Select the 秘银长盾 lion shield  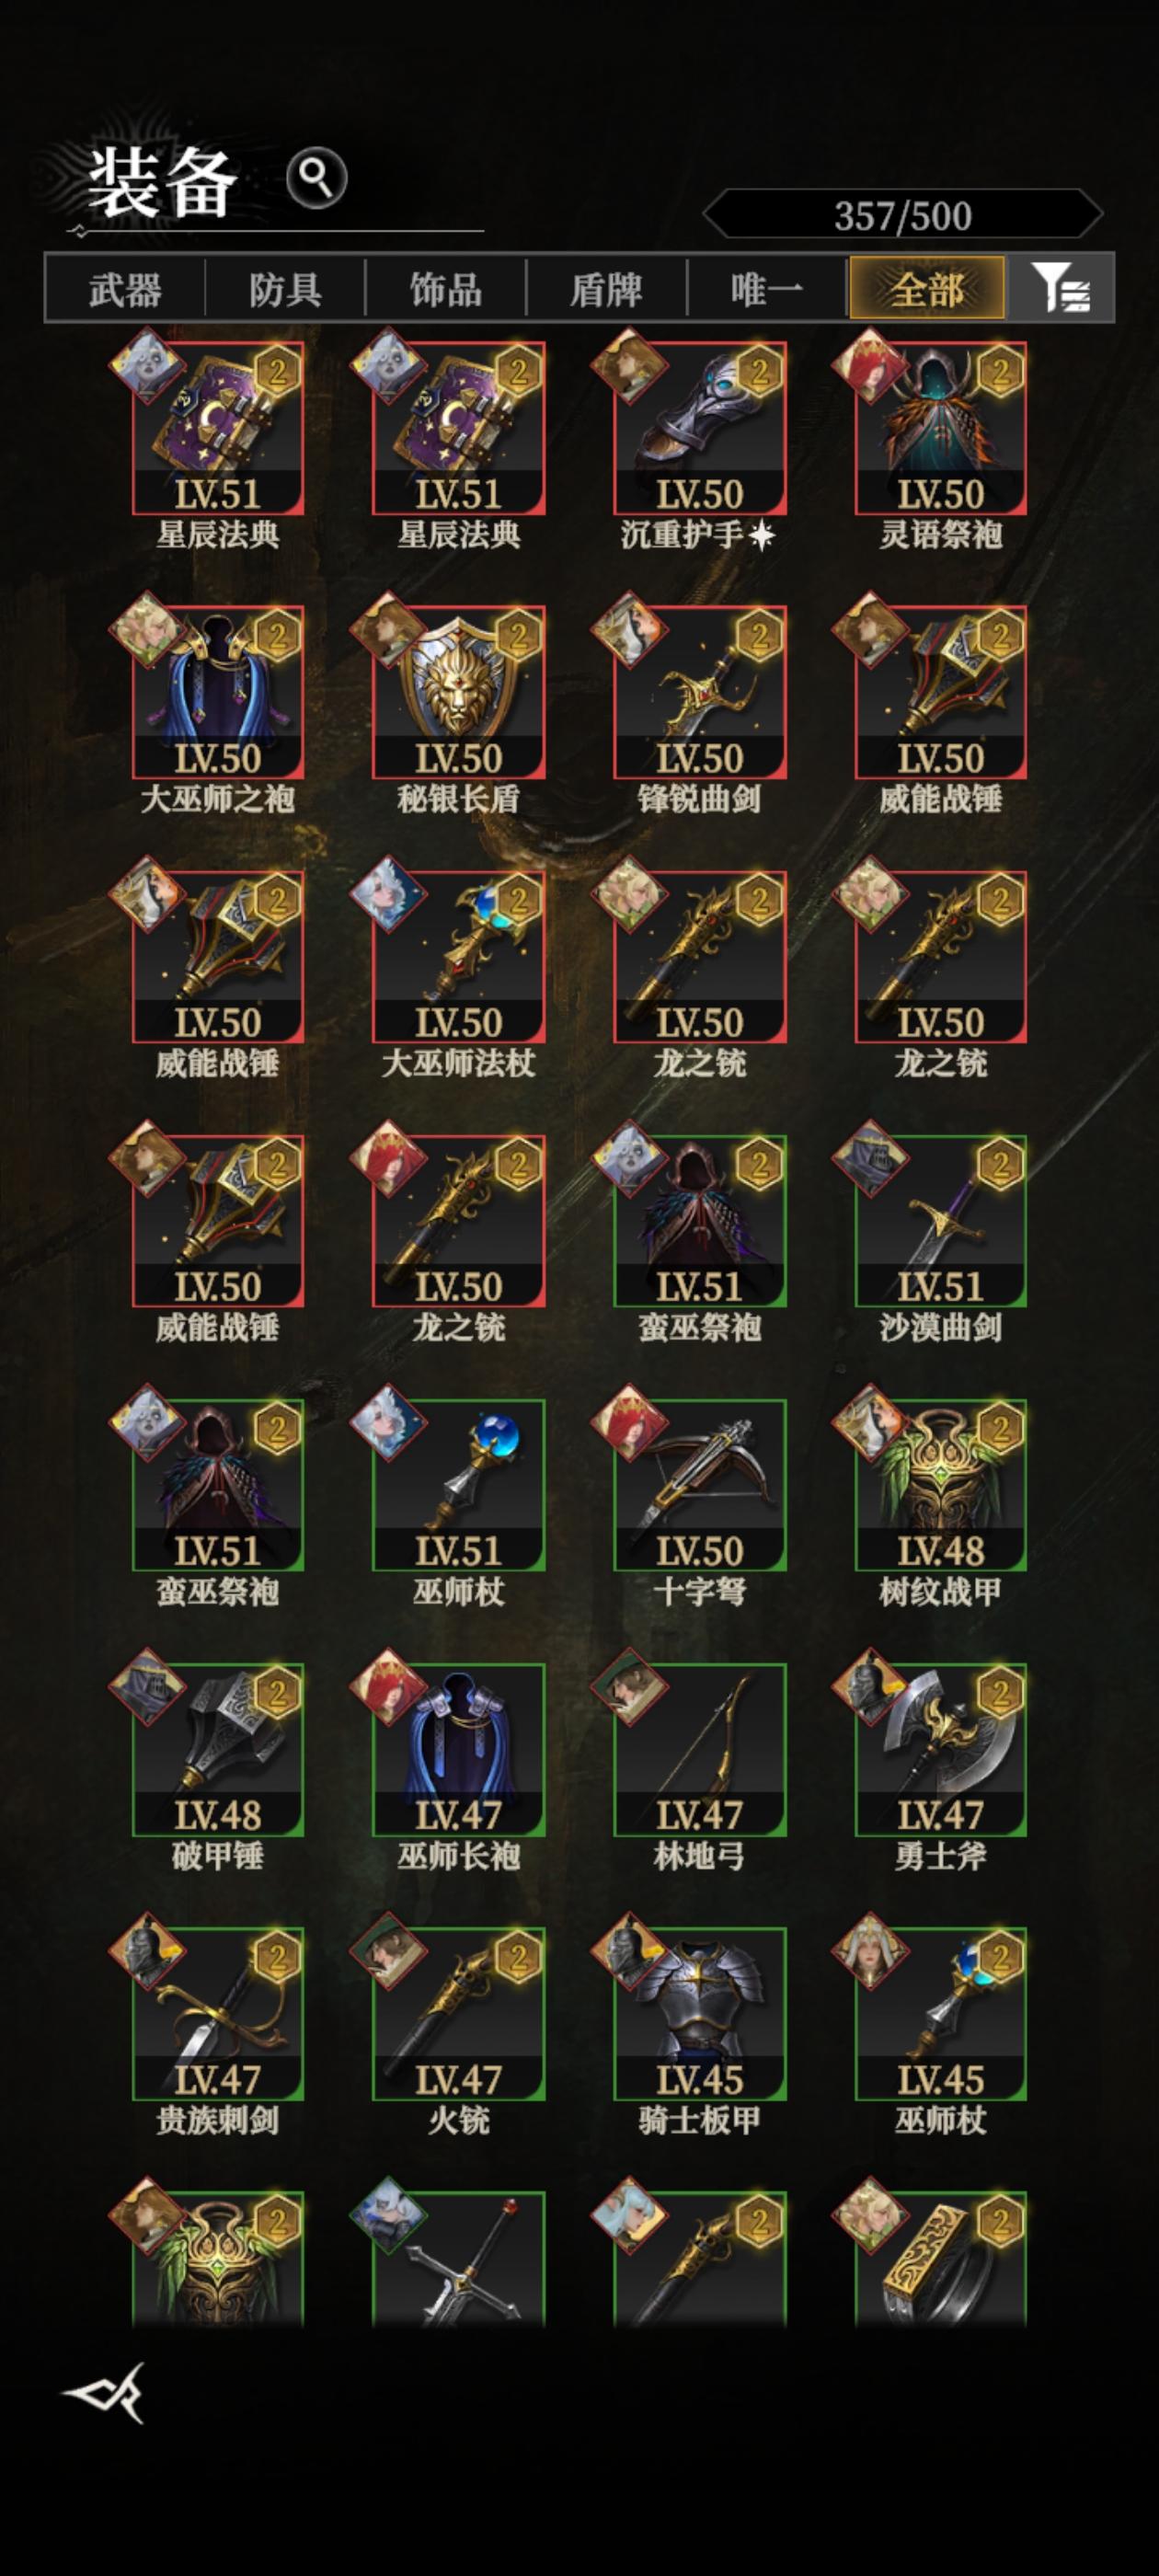(458, 692)
